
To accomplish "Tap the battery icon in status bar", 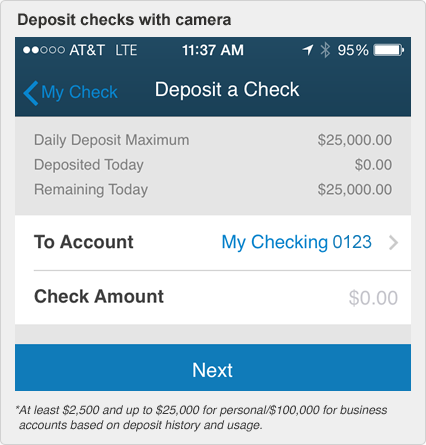I will pyautogui.click(x=389, y=50).
